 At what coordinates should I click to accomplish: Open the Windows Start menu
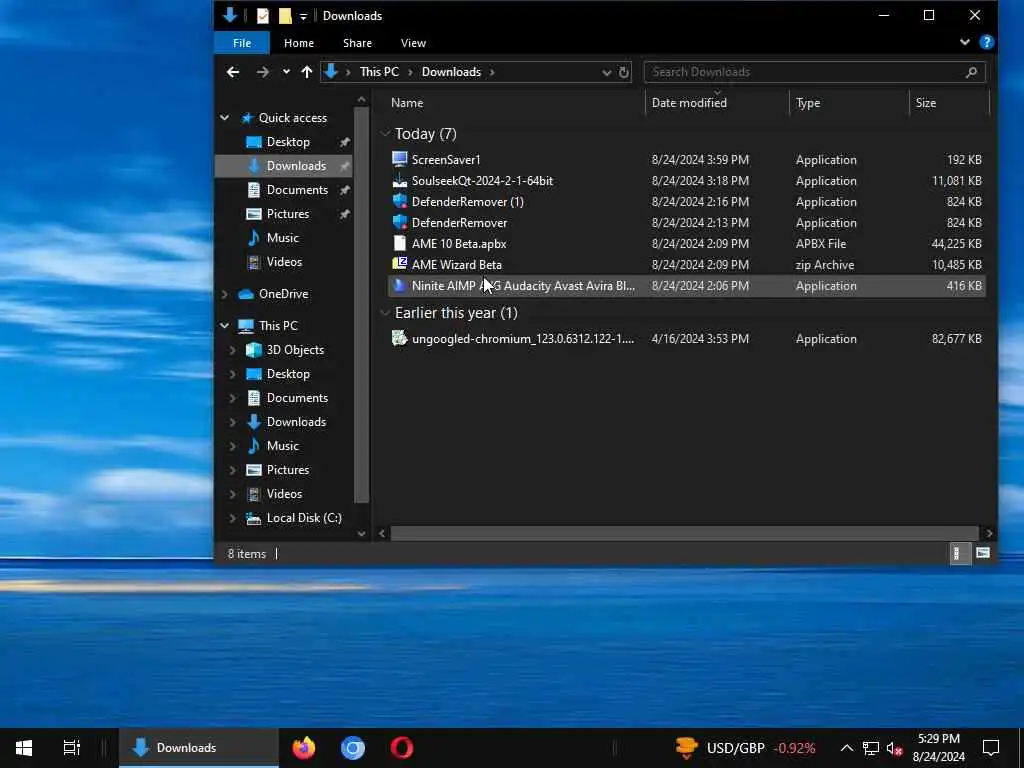tap(24, 748)
